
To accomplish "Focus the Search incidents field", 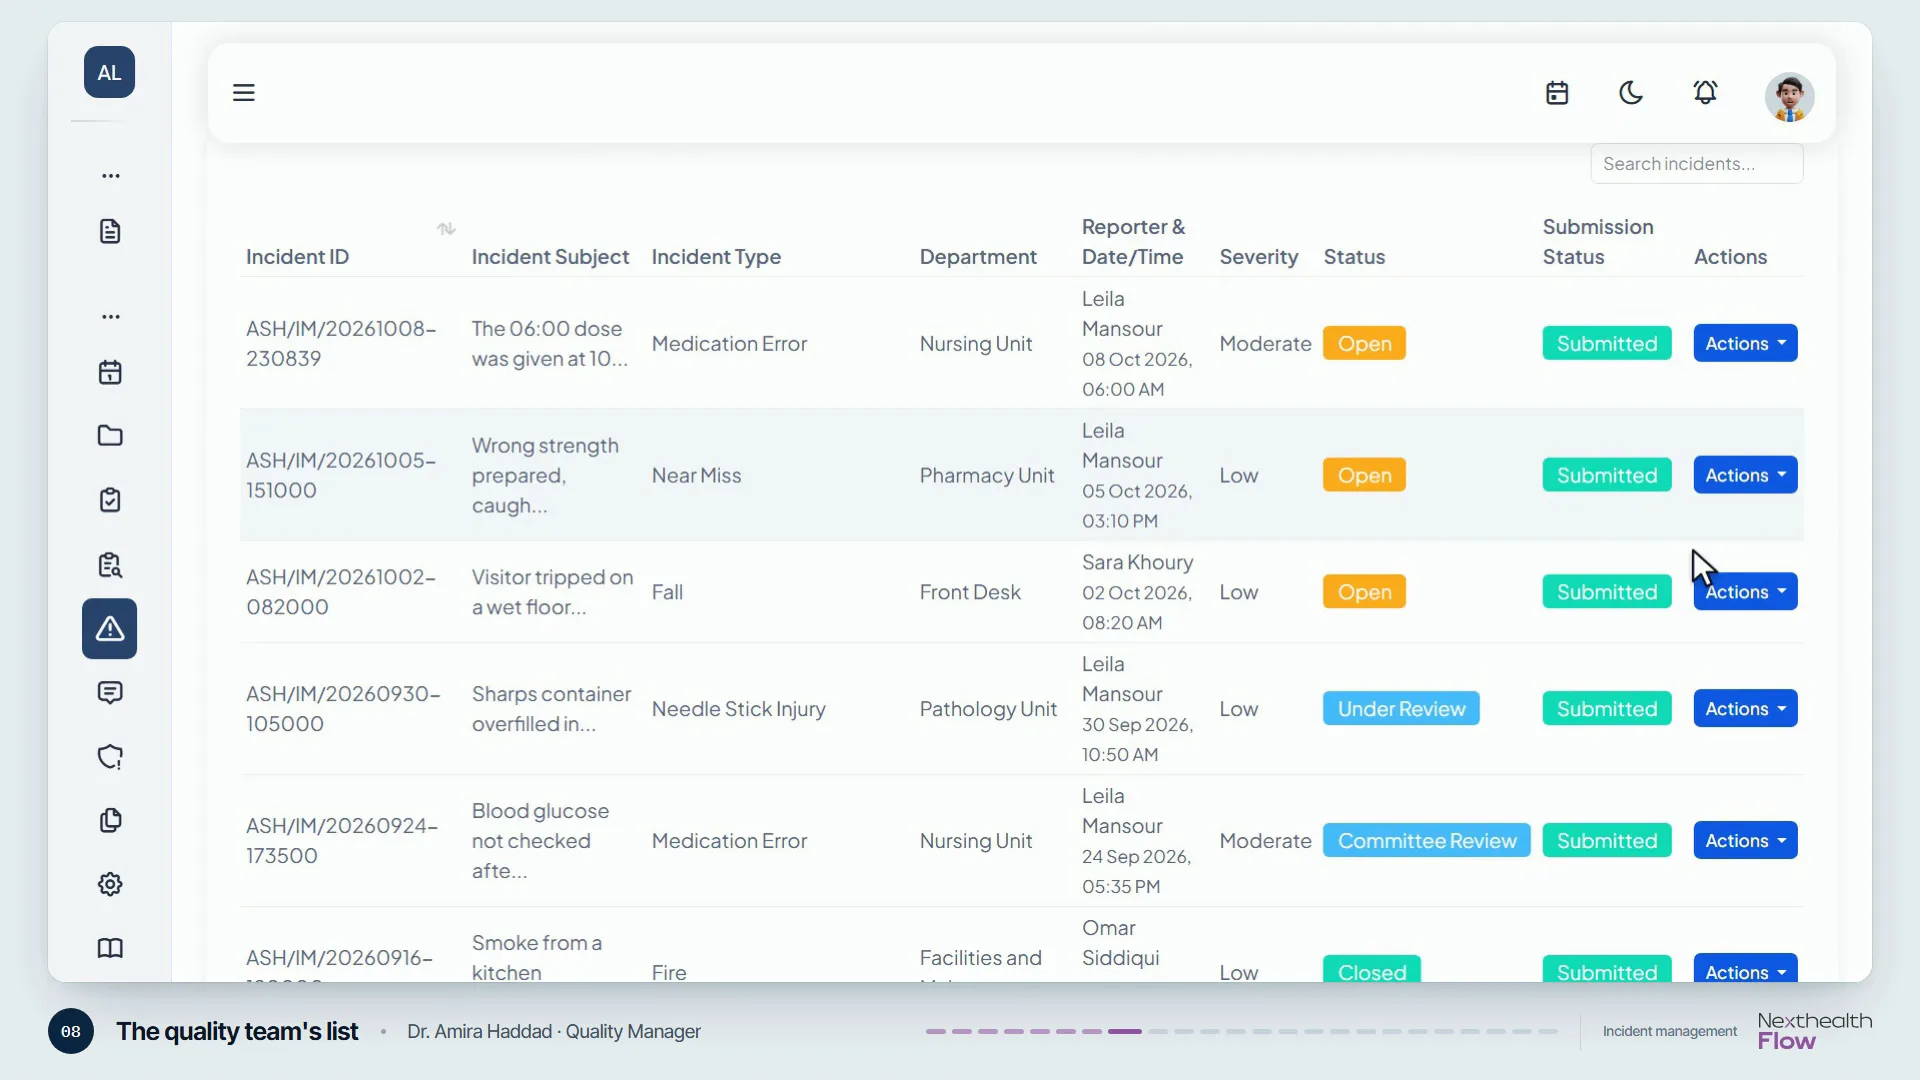I will click(x=1697, y=164).
